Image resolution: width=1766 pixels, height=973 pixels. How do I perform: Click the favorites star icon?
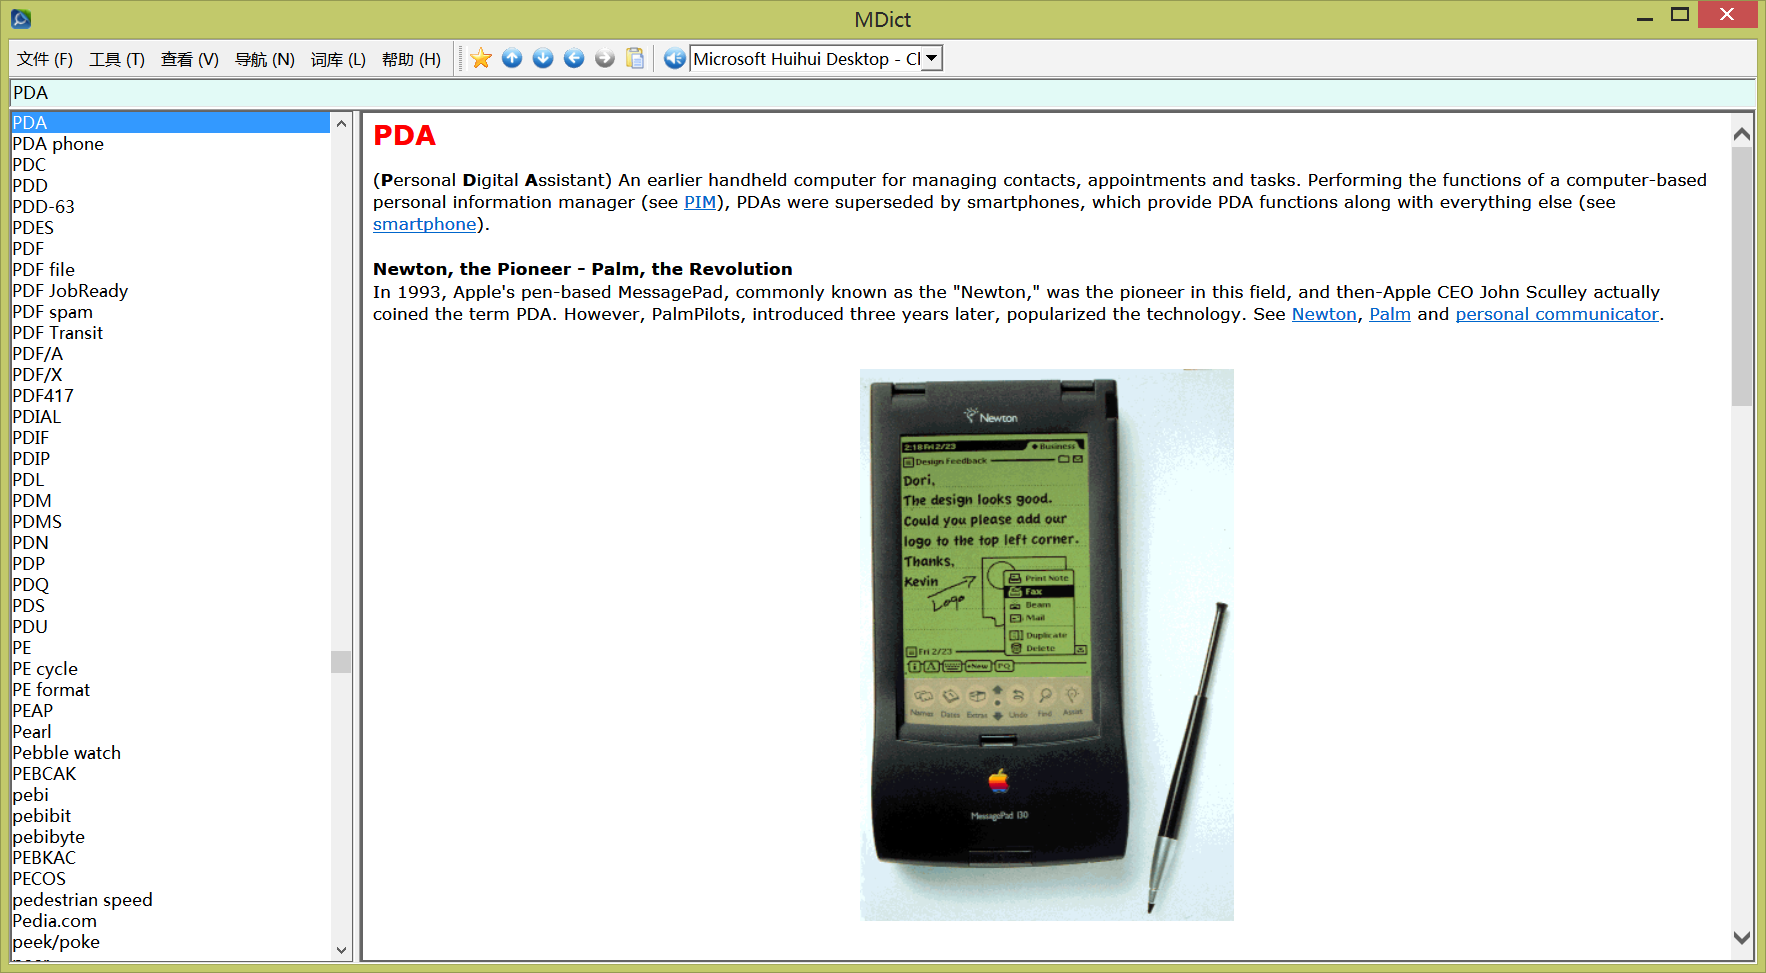(x=481, y=59)
